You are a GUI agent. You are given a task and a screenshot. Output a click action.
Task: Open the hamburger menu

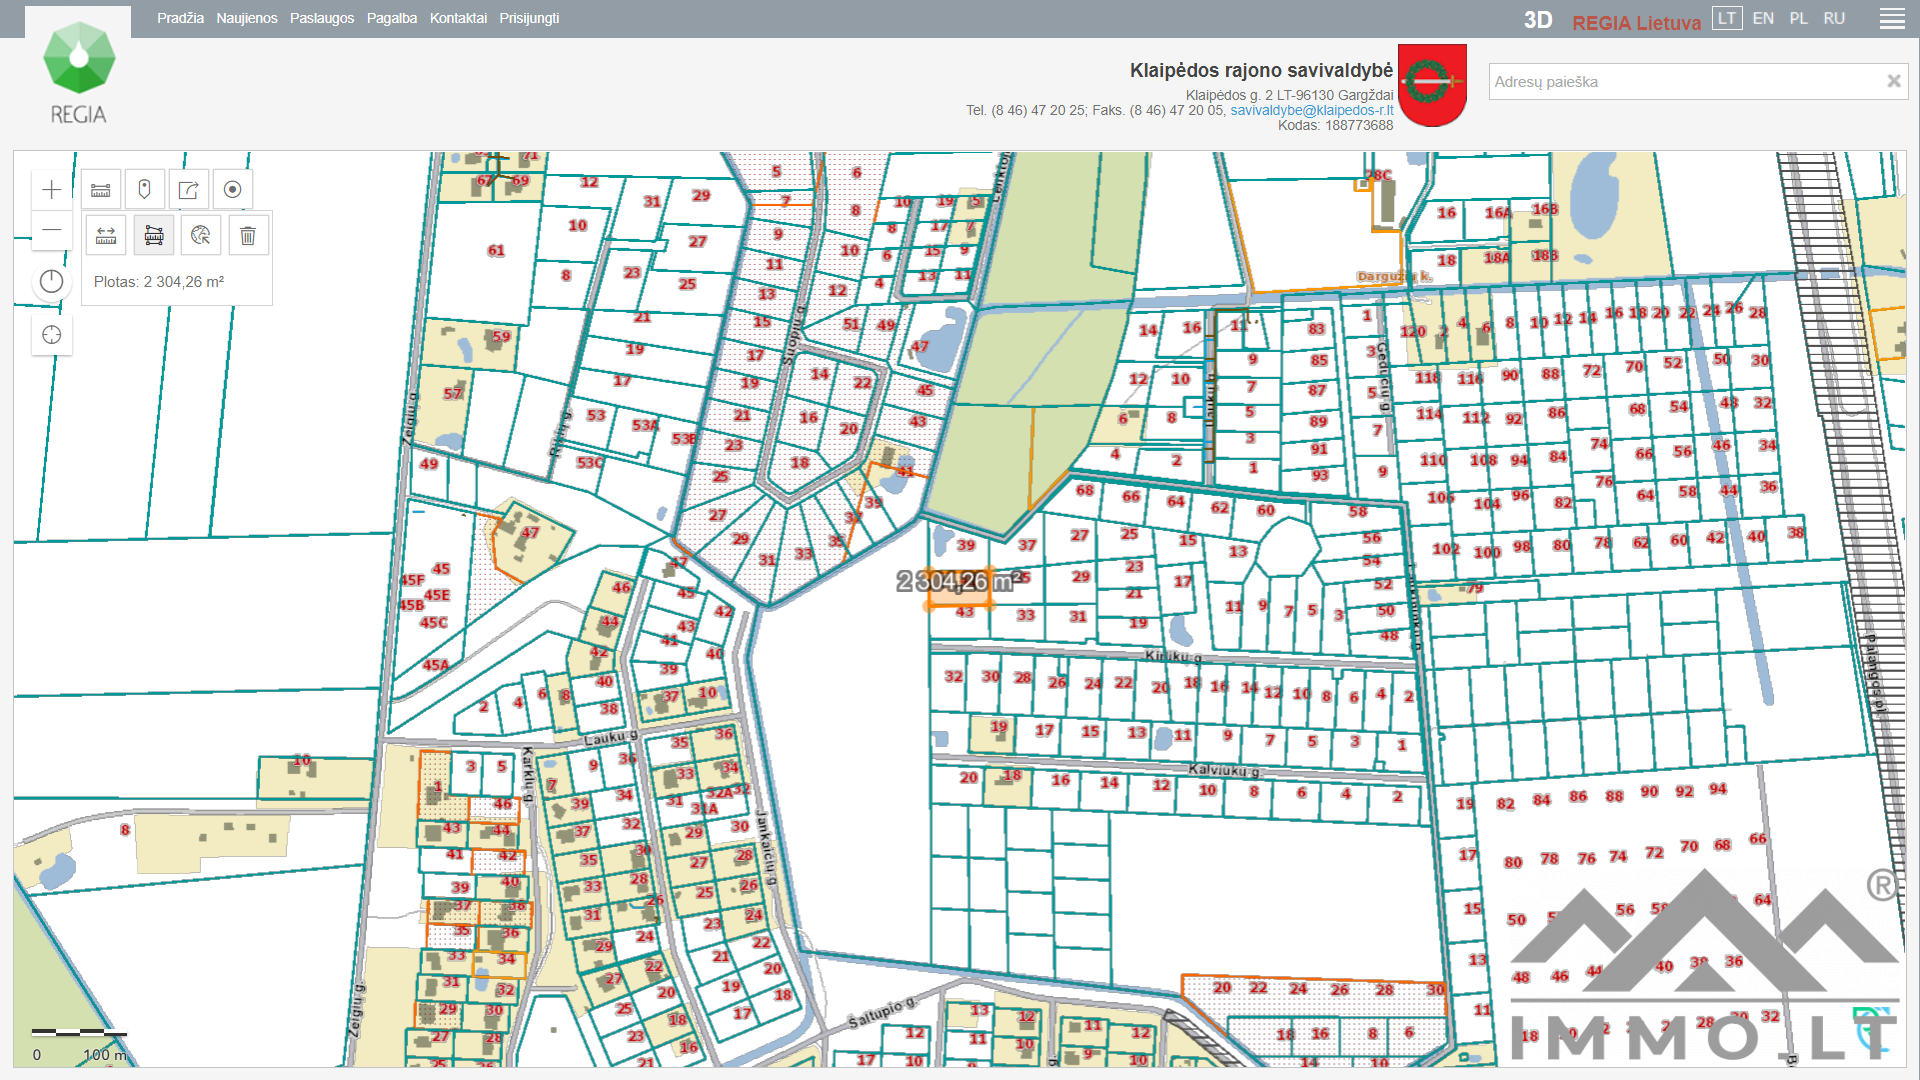(x=1892, y=19)
